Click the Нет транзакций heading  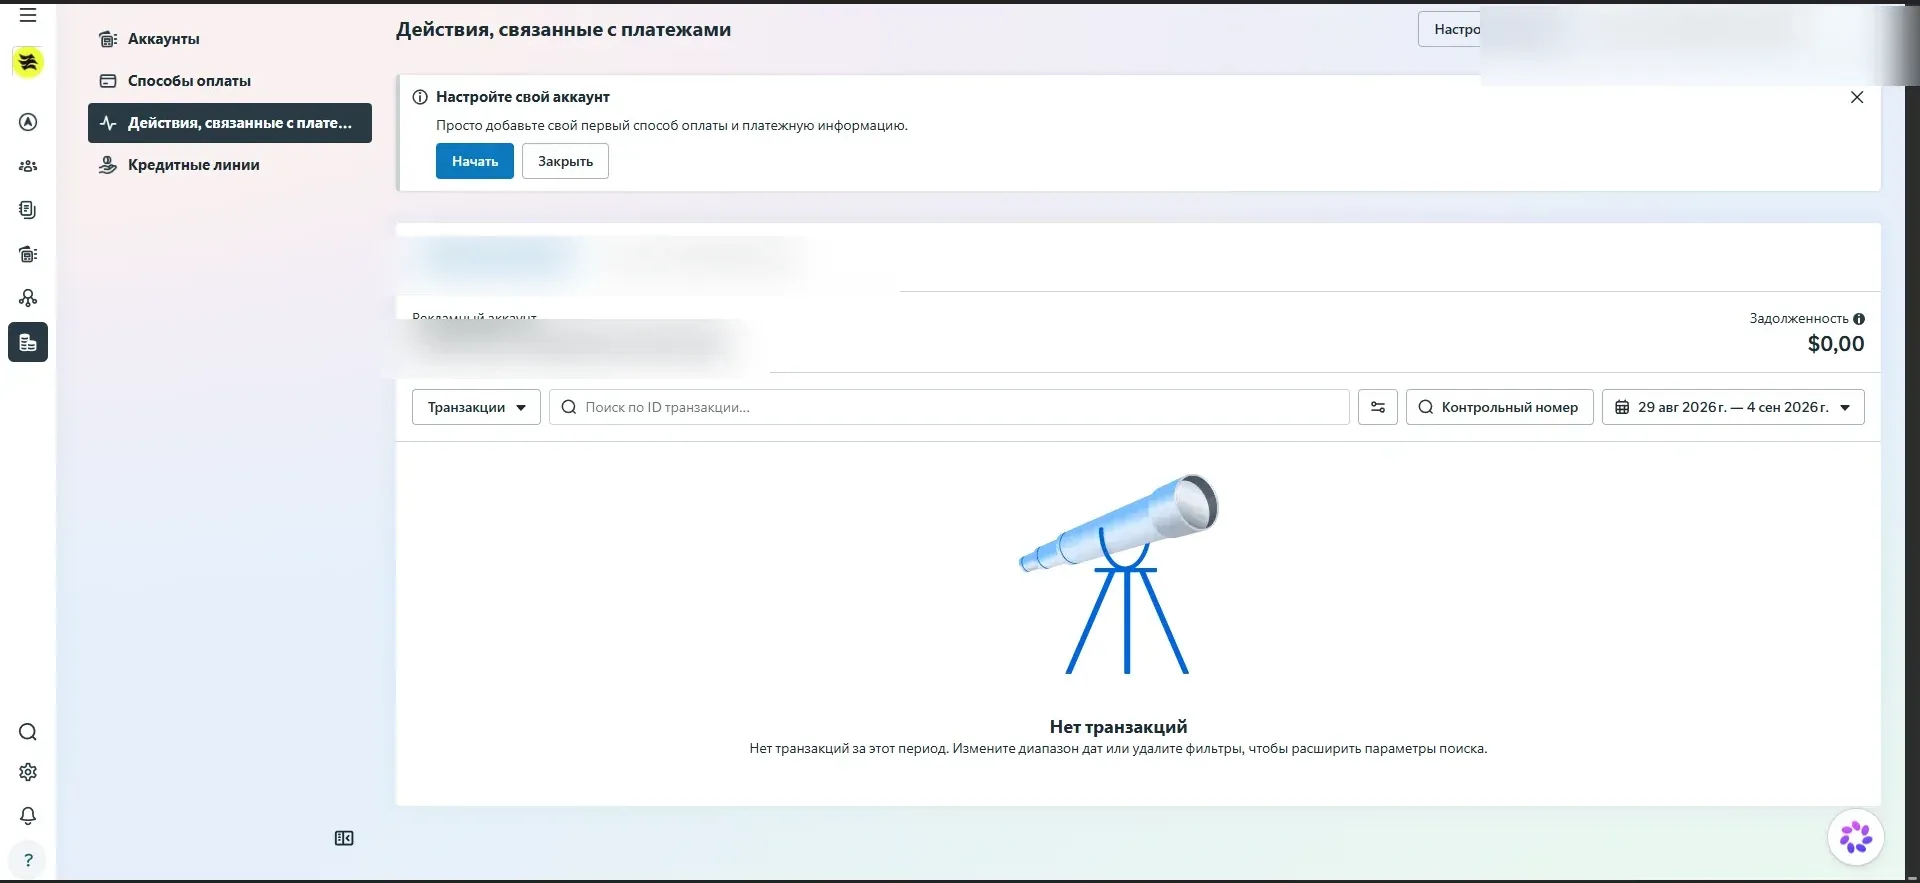point(1118,727)
